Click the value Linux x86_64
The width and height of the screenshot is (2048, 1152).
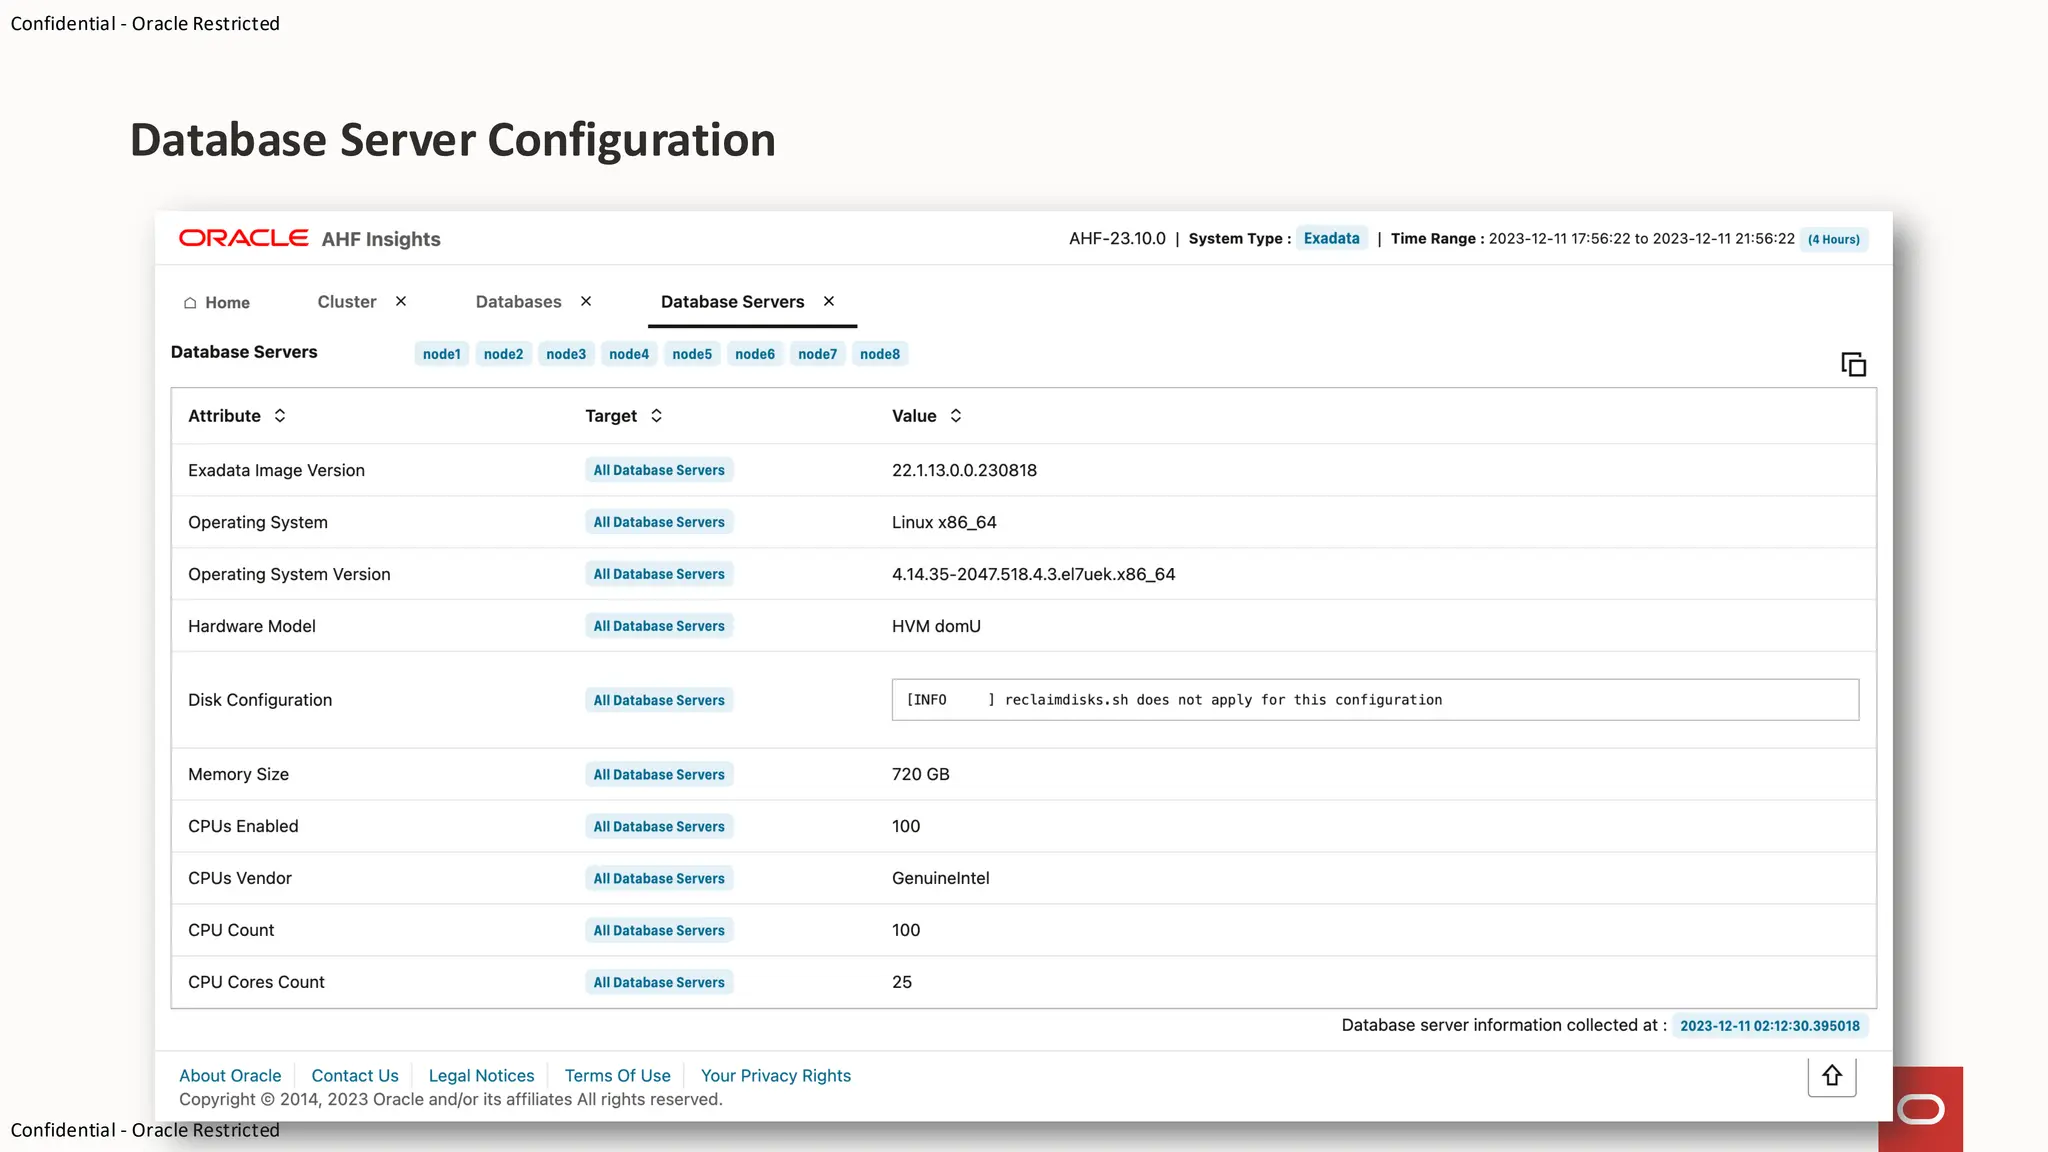tap(944, 522)
